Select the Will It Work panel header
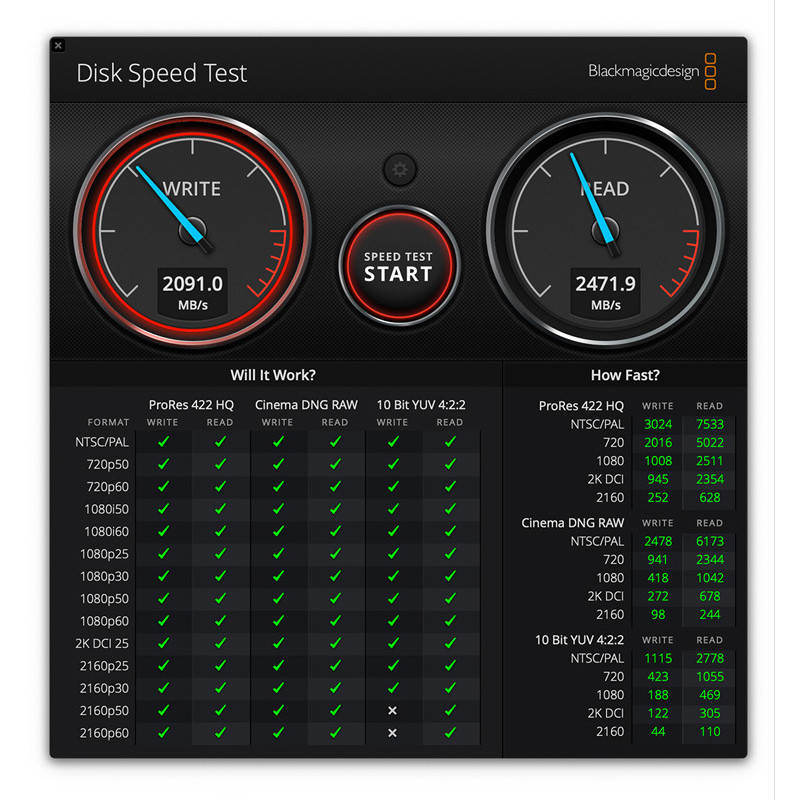The height and width of the screenshot is (800, 800). [273, 375]
